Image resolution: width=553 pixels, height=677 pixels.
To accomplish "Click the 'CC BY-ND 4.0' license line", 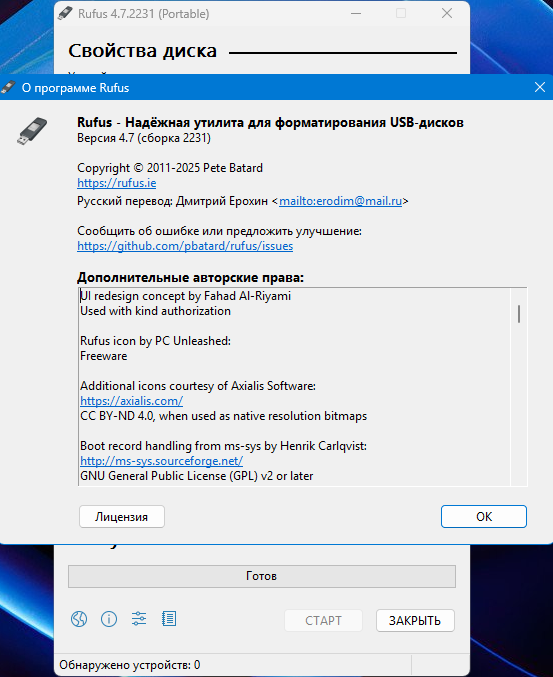I will click(x=224, y=416).
